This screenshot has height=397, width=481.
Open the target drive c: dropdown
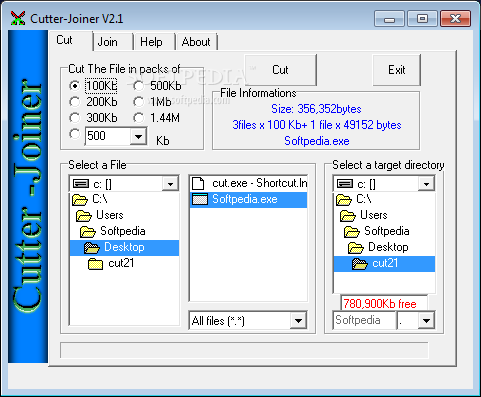click(x=426, y=184)
